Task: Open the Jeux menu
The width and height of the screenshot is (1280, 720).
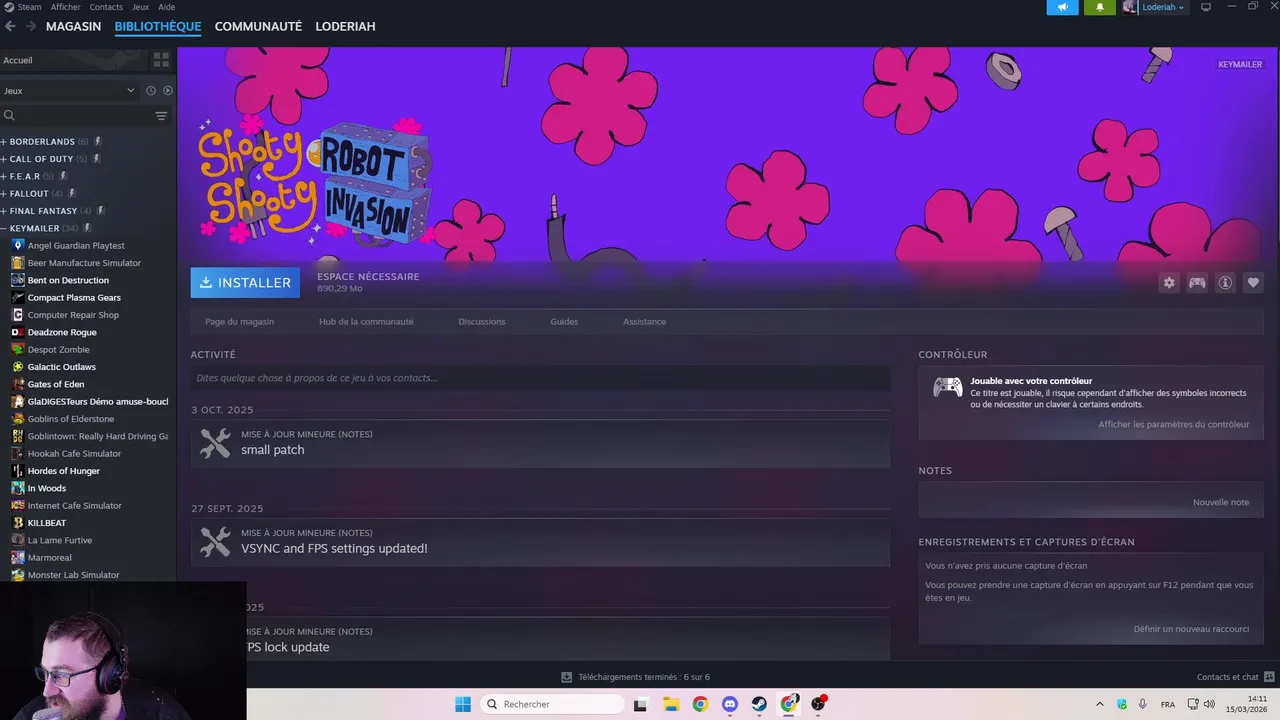Action: 140,7
